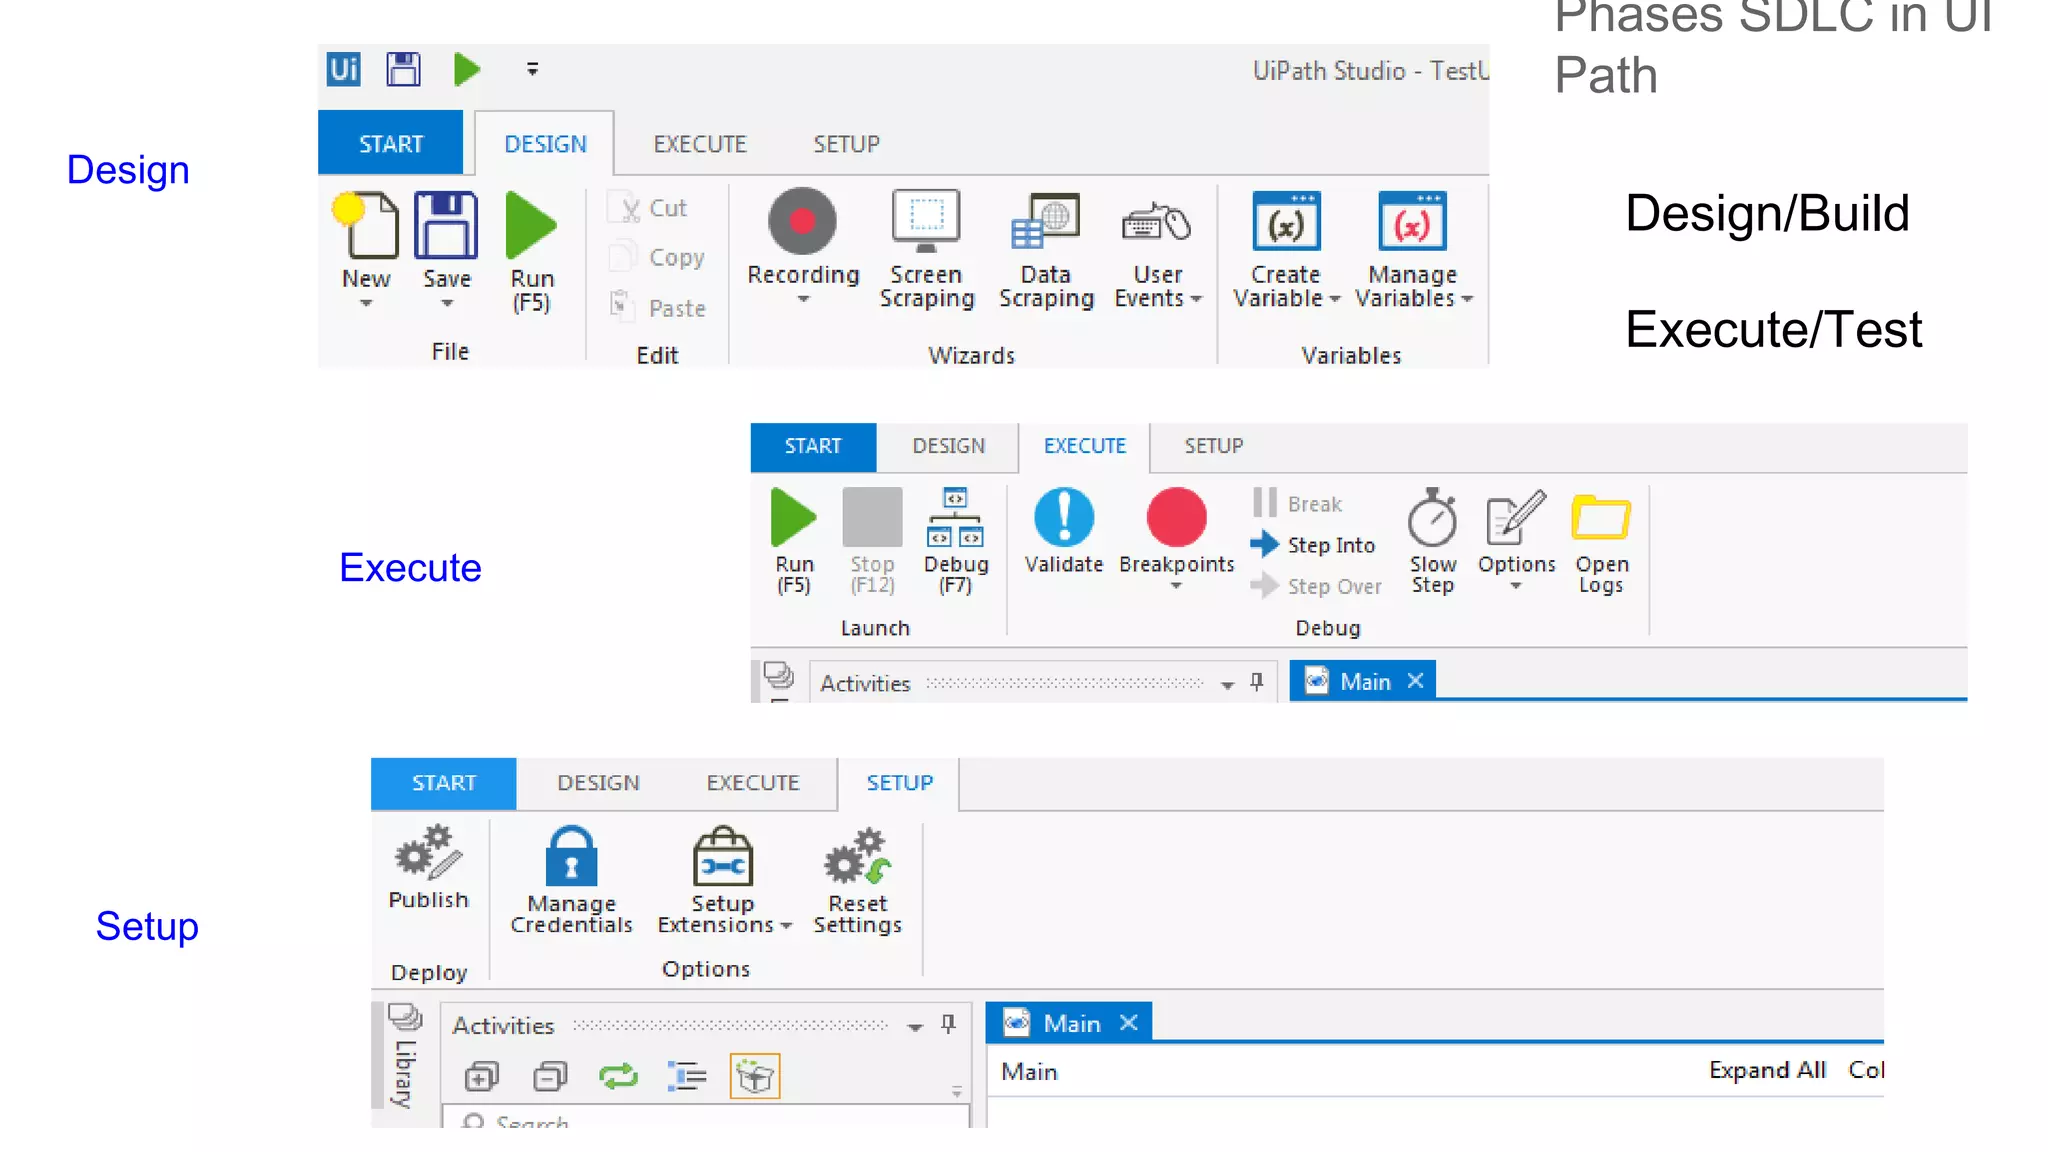Image resolution: width=2048 pixels, height=1152 pixels.
Task: Click the Paste button
Action: pyautogui.click(x=657, y=307)
